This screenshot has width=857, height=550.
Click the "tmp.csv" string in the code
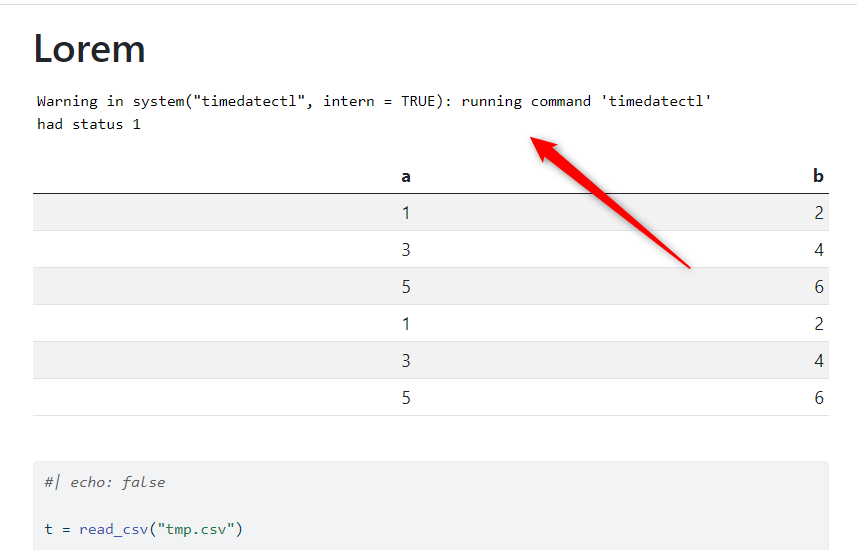pyautogui.click(x=196, y=530)
